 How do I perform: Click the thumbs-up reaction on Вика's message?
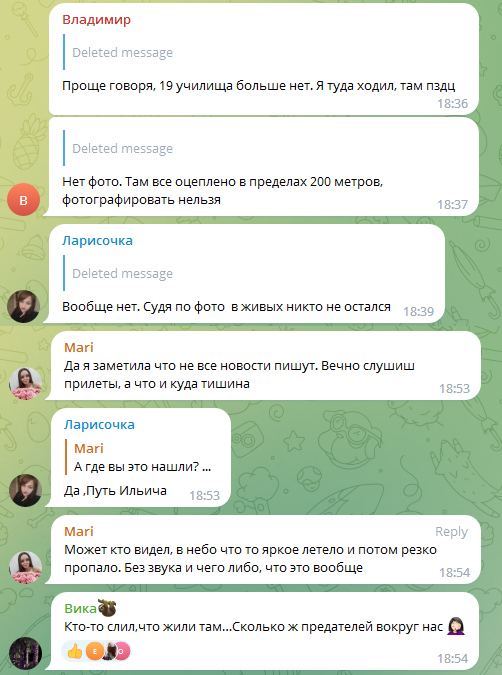coord(75,651)
